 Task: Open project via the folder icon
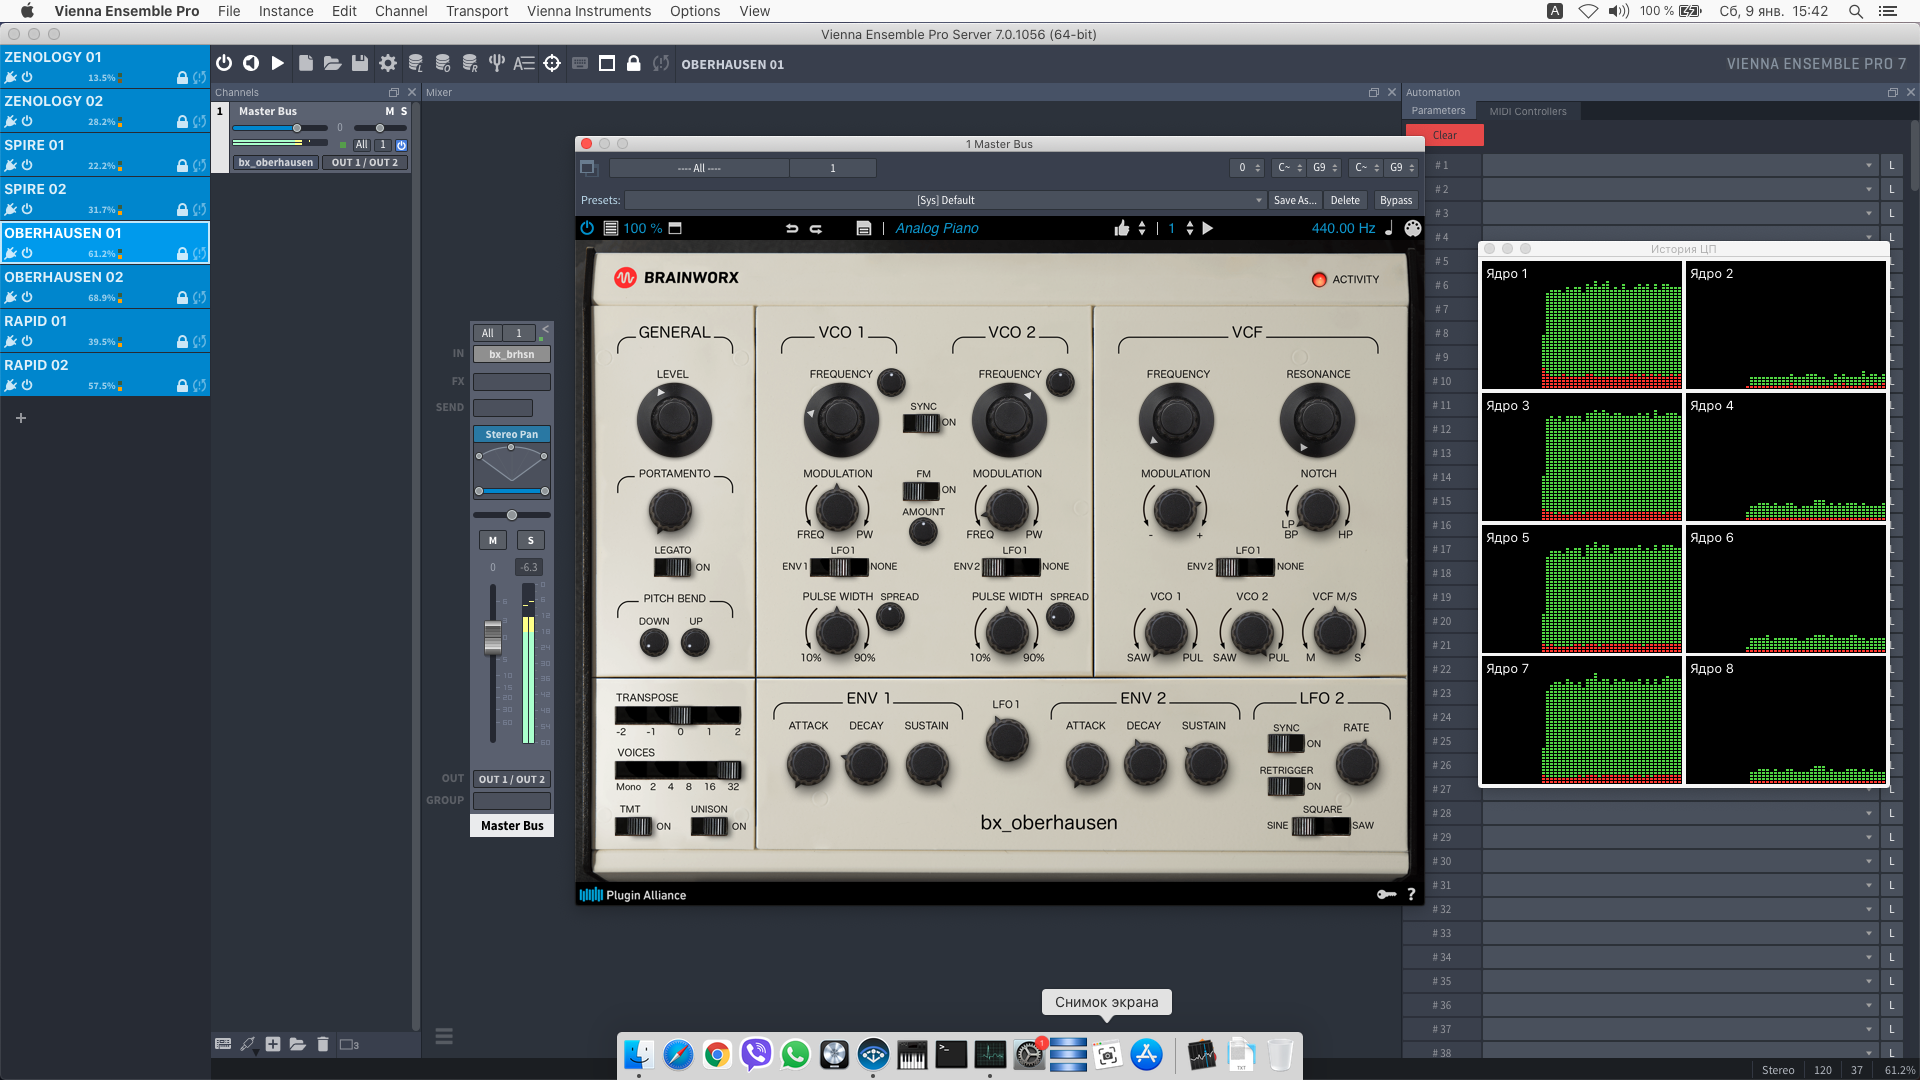point(332,63)
